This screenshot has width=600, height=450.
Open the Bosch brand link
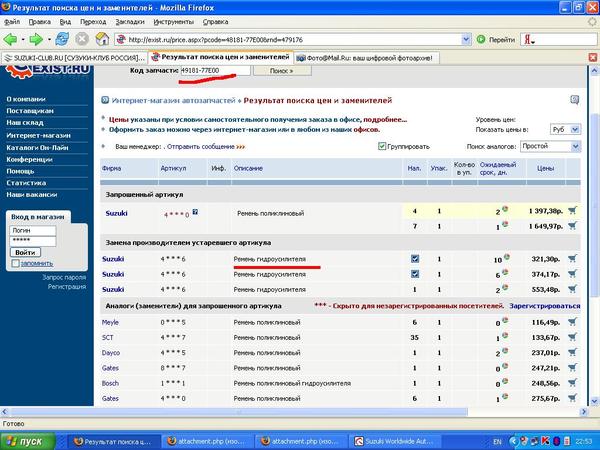click(110, 383)
